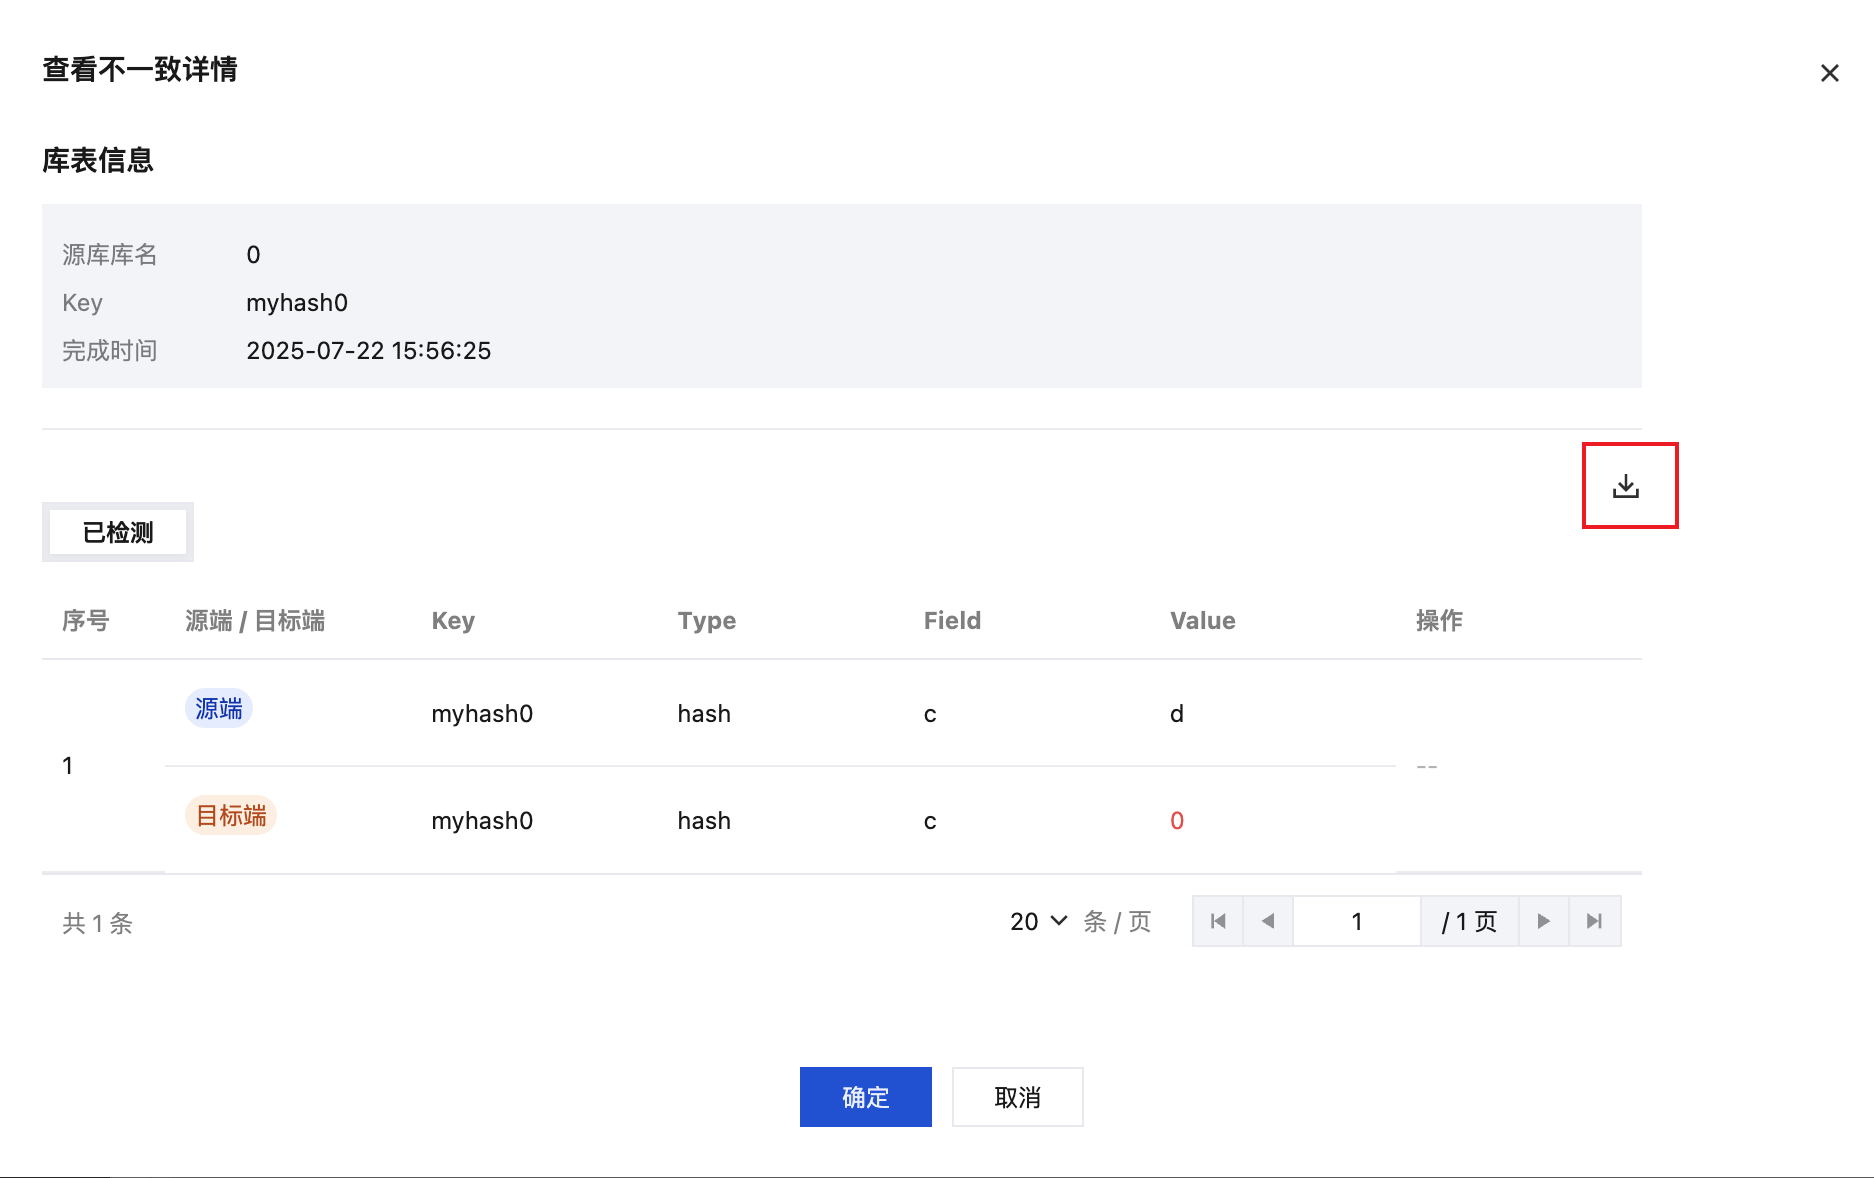Click the Key column header

pyautogui.click(x=453, y=621)
